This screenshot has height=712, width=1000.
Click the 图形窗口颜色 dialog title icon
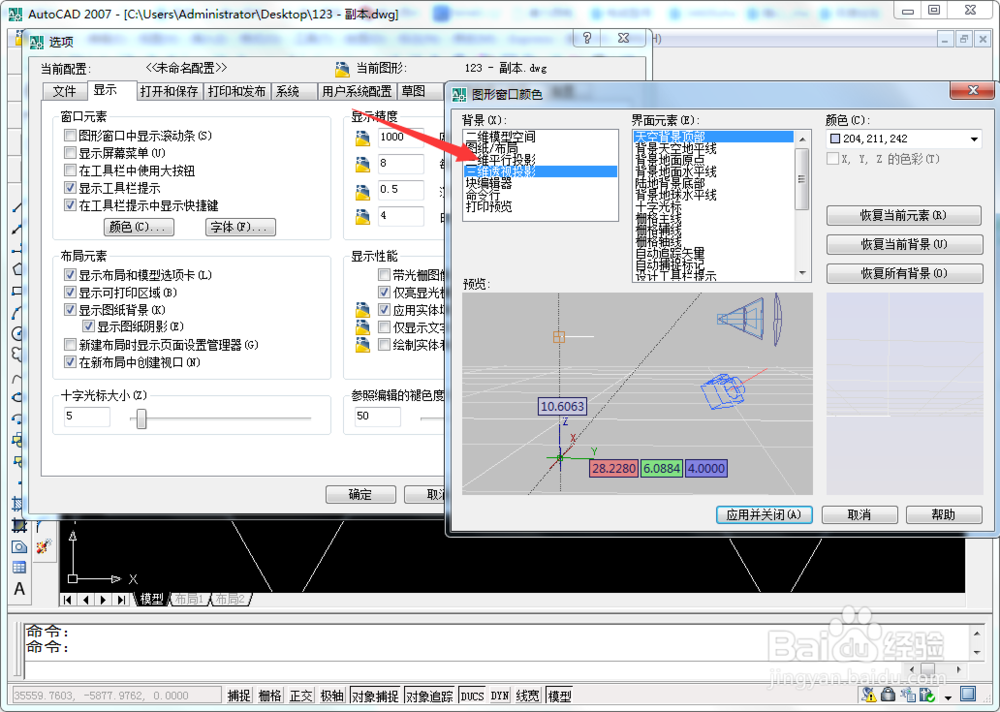[459, 95]
